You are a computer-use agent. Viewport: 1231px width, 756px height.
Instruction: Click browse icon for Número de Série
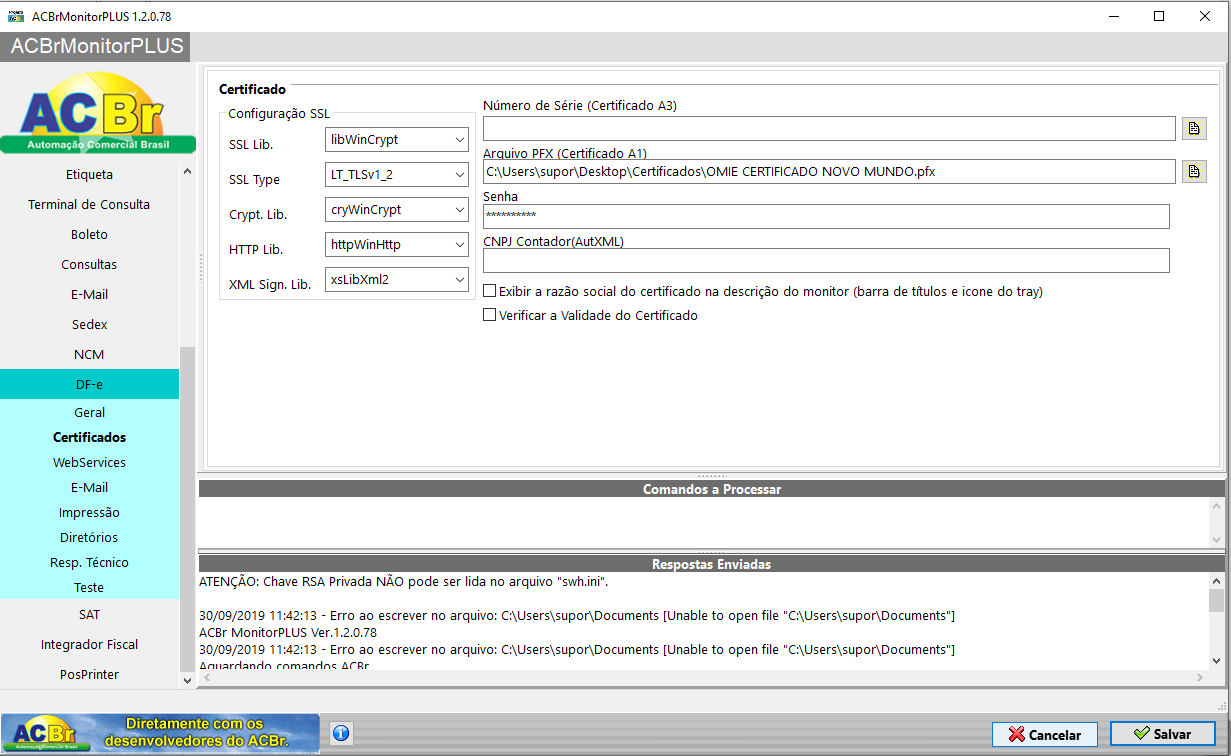[x=1194, y=128]
